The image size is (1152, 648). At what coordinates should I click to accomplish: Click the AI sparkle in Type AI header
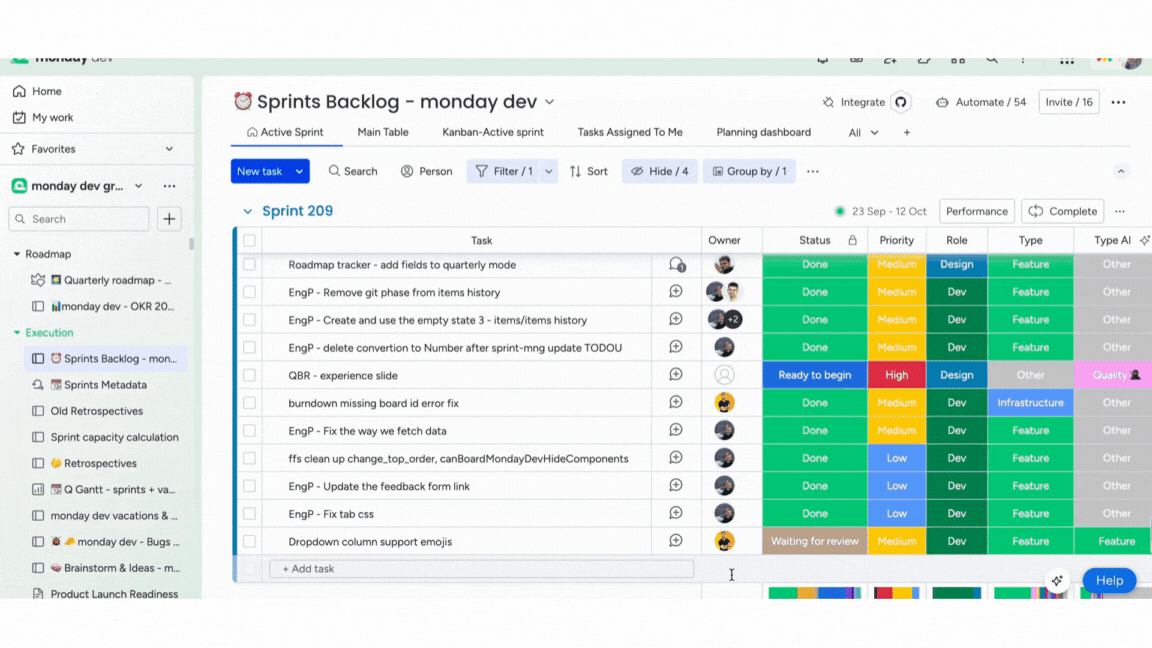coord(1144,240)
